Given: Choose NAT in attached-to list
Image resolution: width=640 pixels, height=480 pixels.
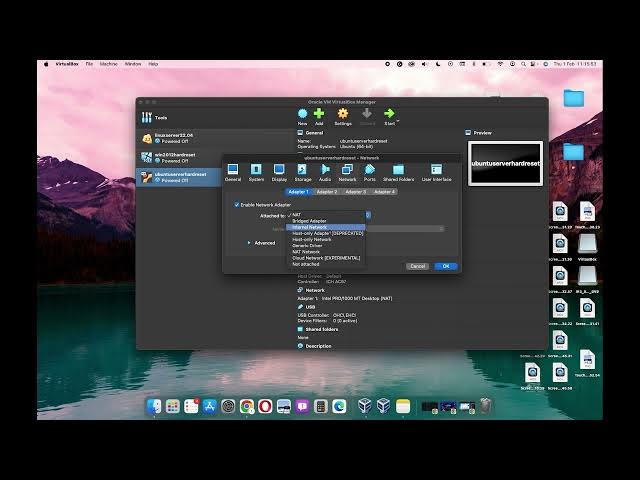Looking at the screenshot, I should click(x=326, y=215).
